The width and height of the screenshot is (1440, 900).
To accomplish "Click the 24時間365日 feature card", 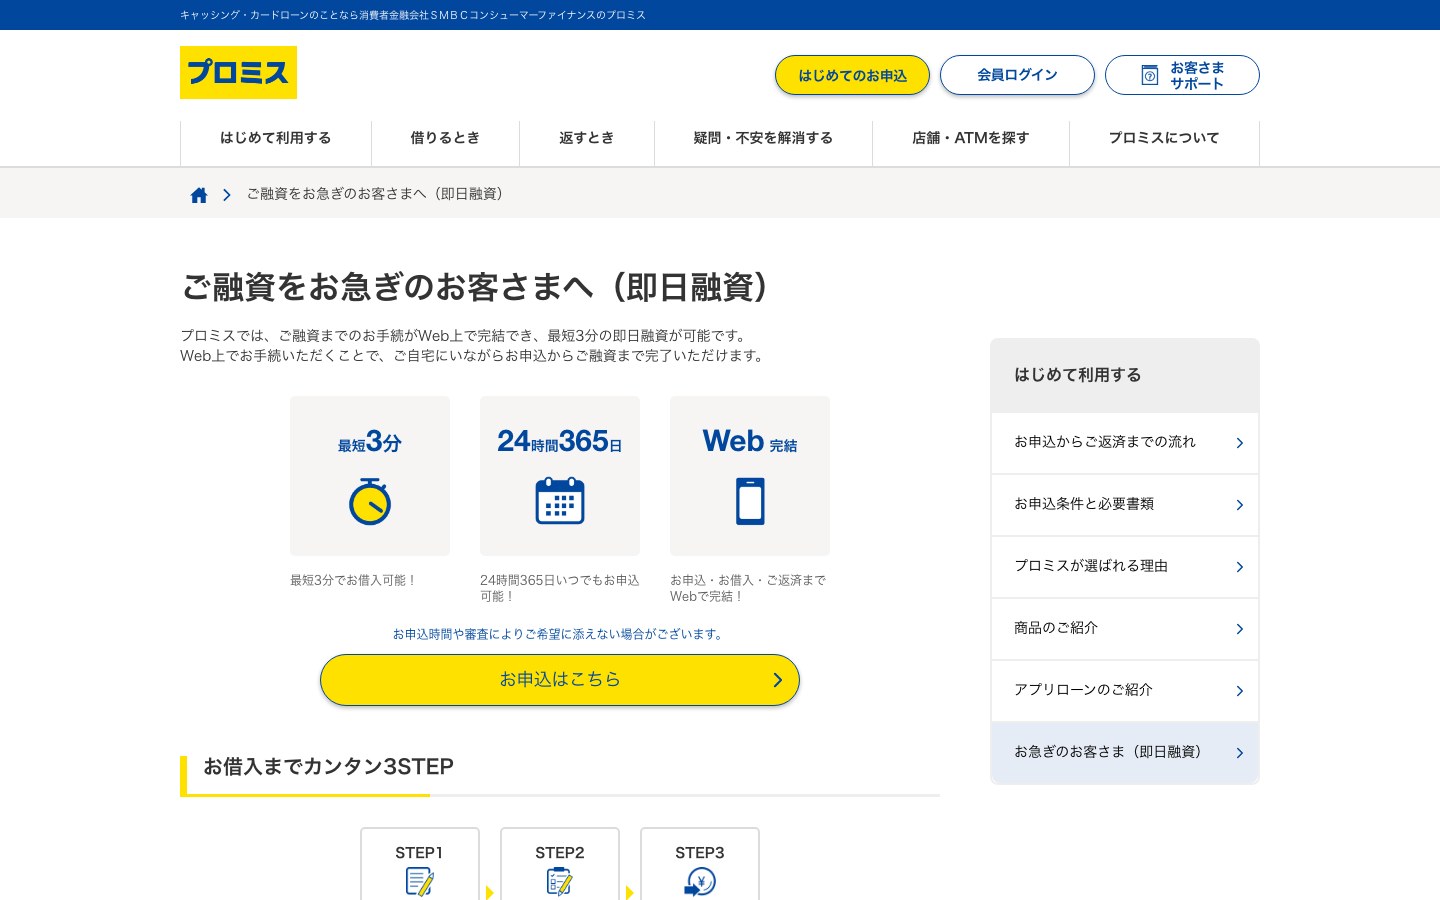I will click(x=560, y=476).
